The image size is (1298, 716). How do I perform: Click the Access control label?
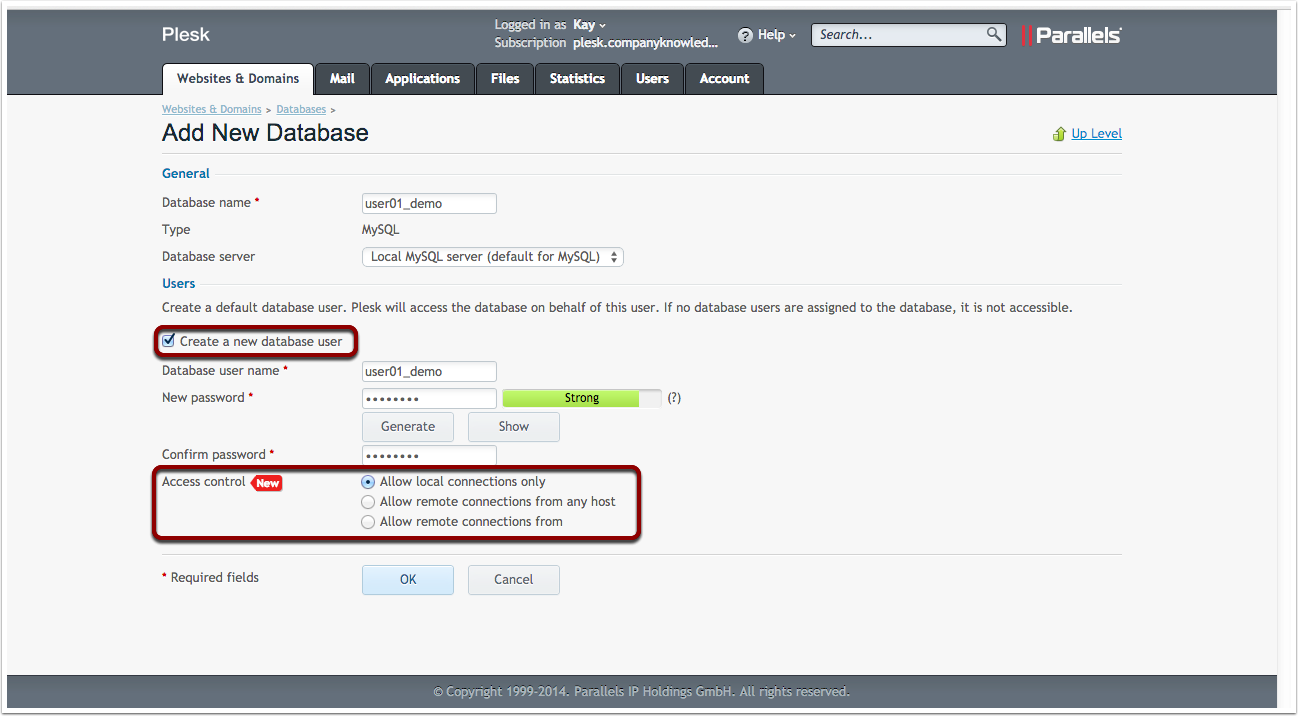[204, 482]
